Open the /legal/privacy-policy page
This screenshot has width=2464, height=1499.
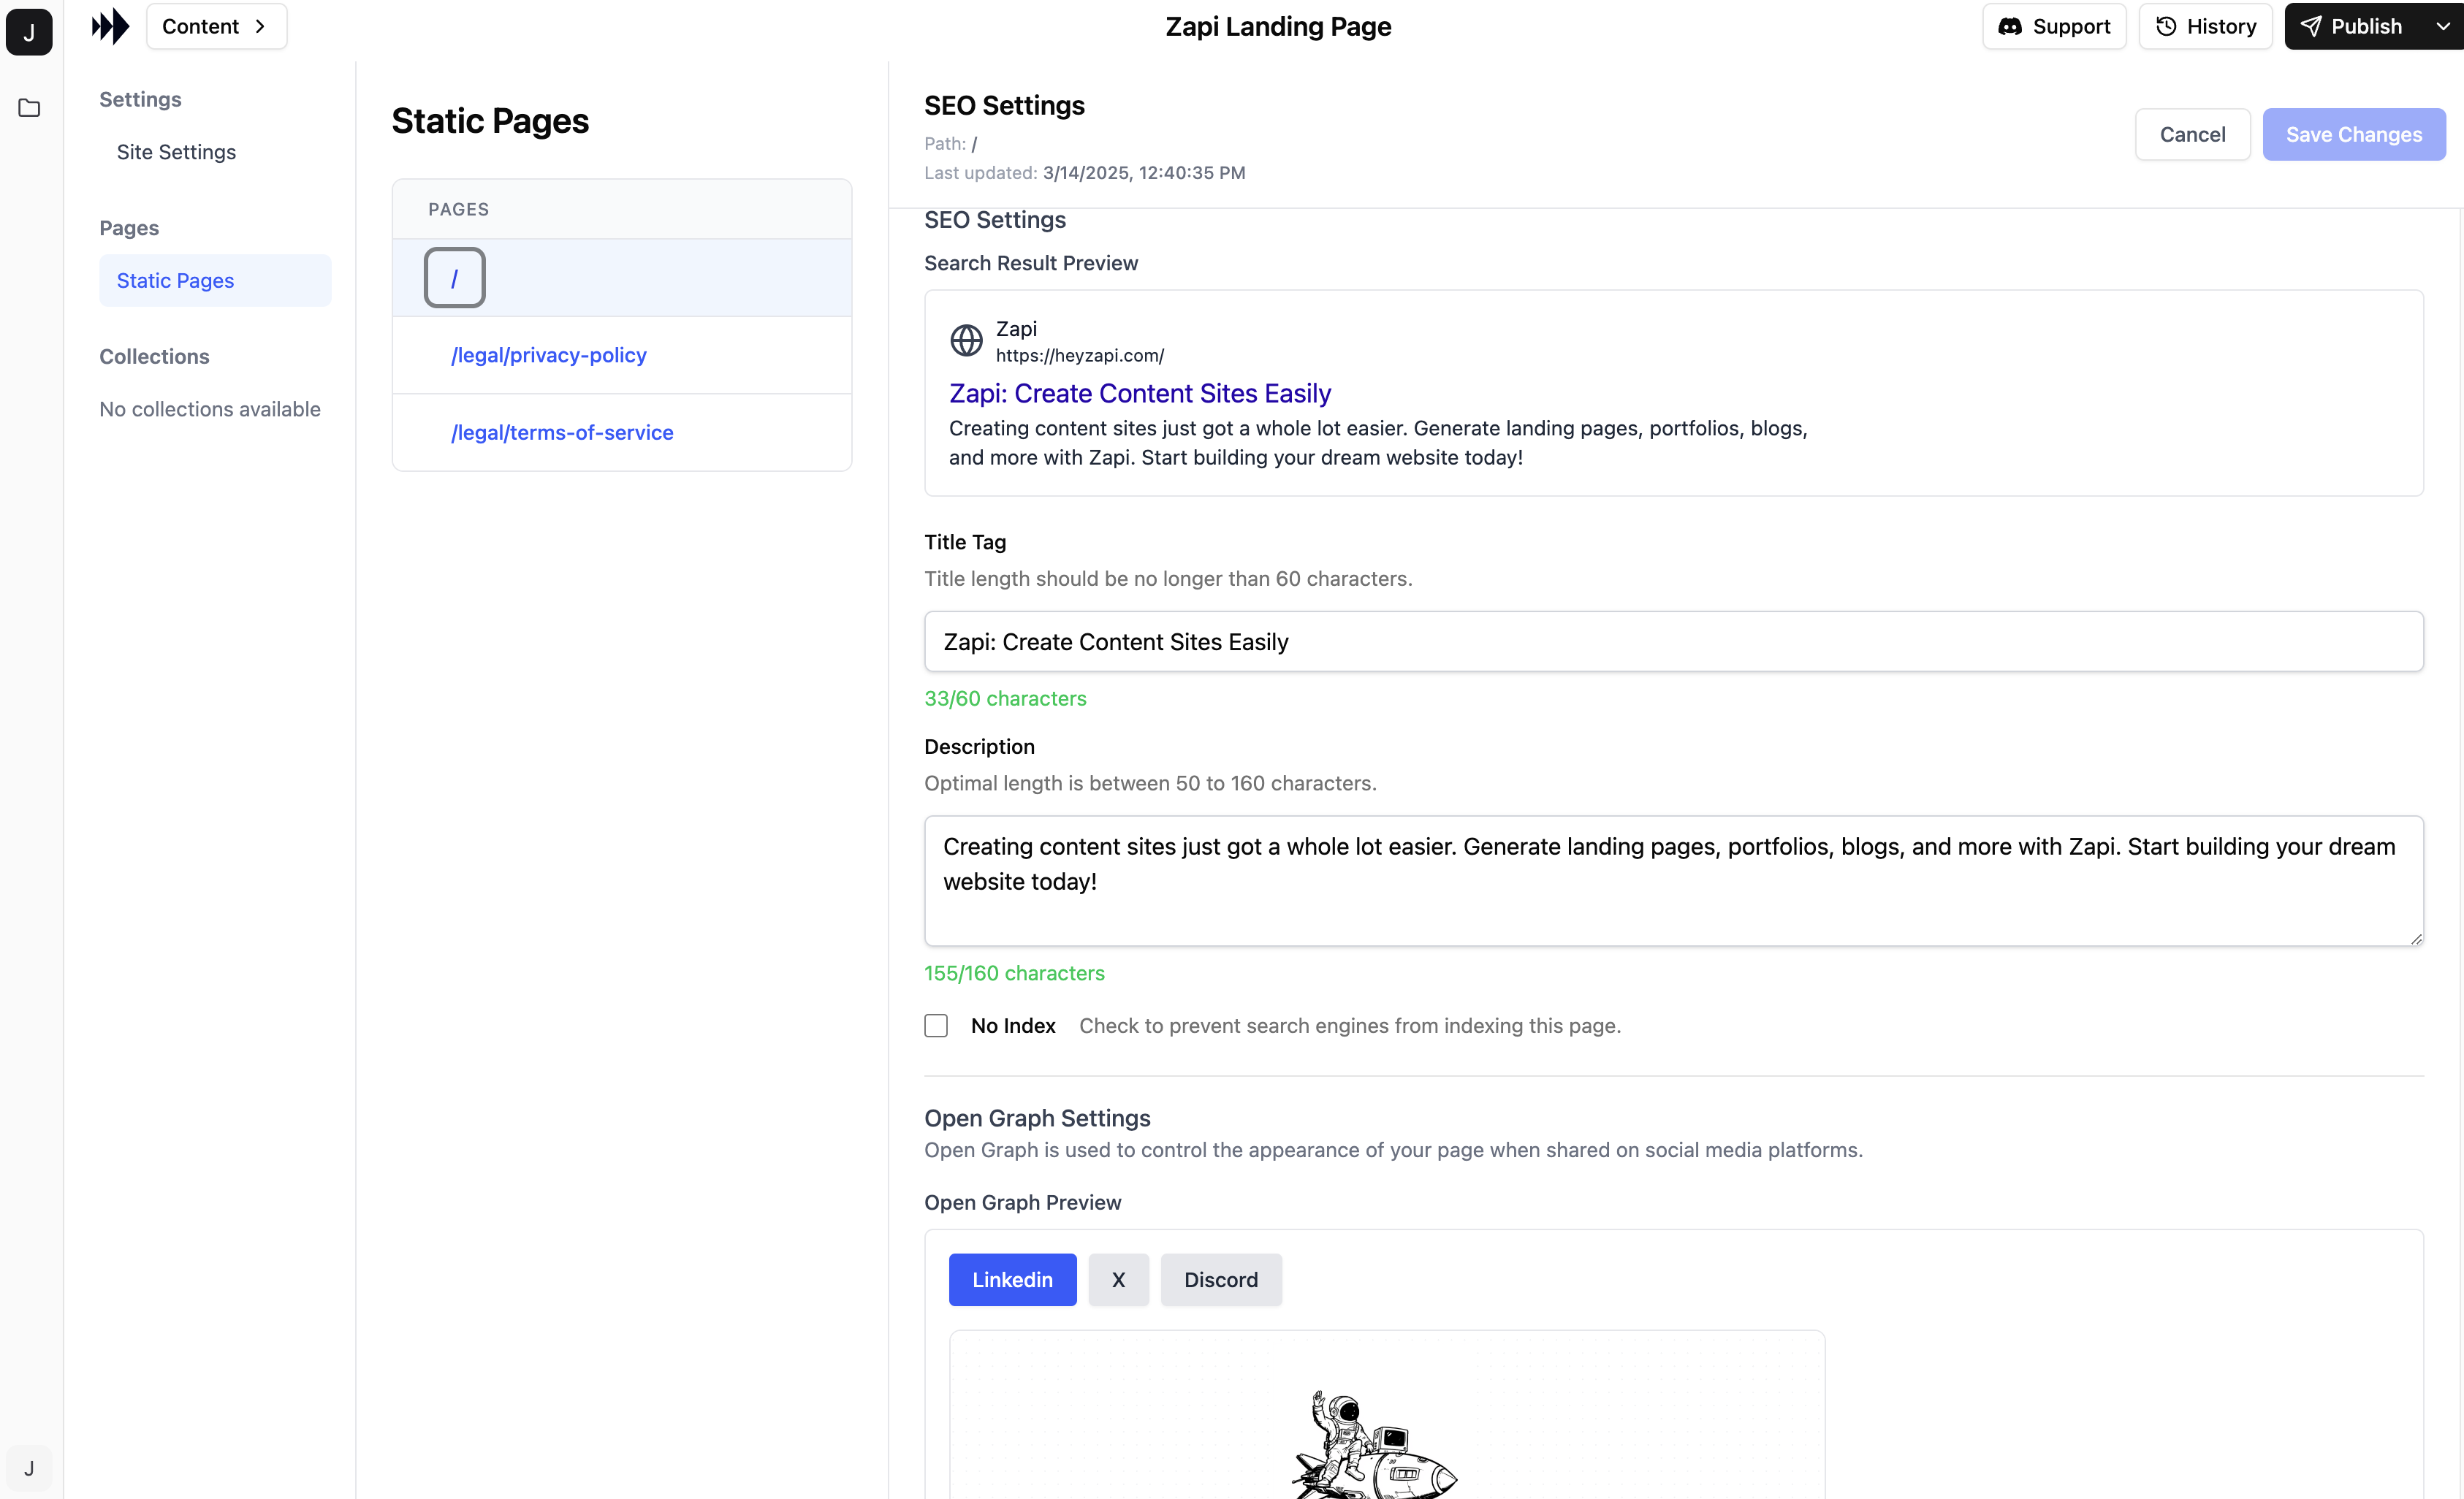pos(549,354)
